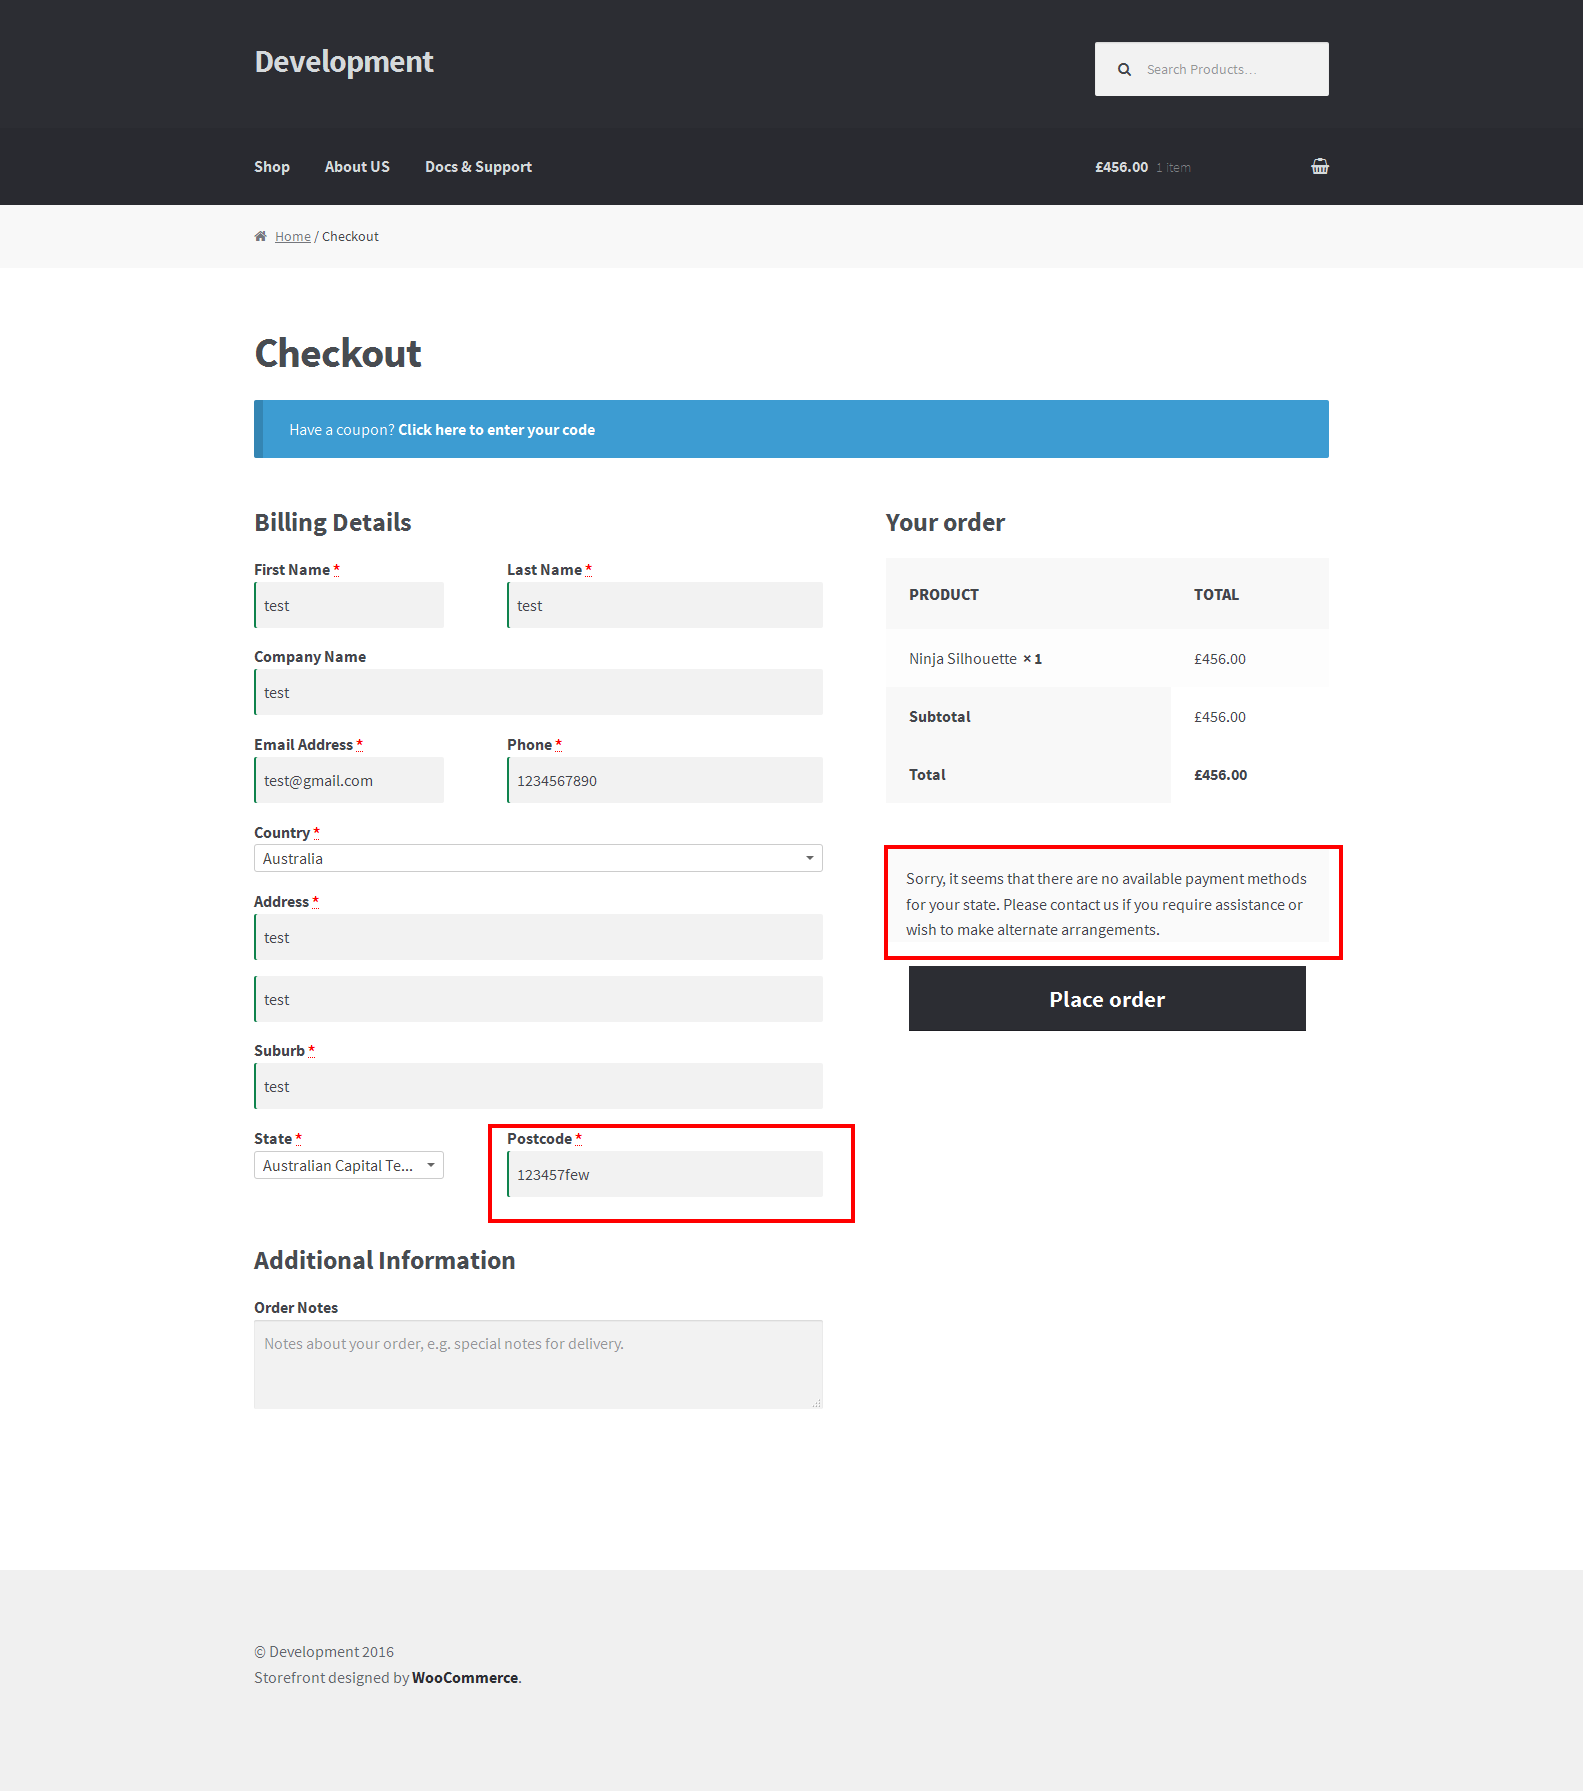Open the Shop menu item
Viewport: 1583px width, 1791px height.
click(271, 167)
